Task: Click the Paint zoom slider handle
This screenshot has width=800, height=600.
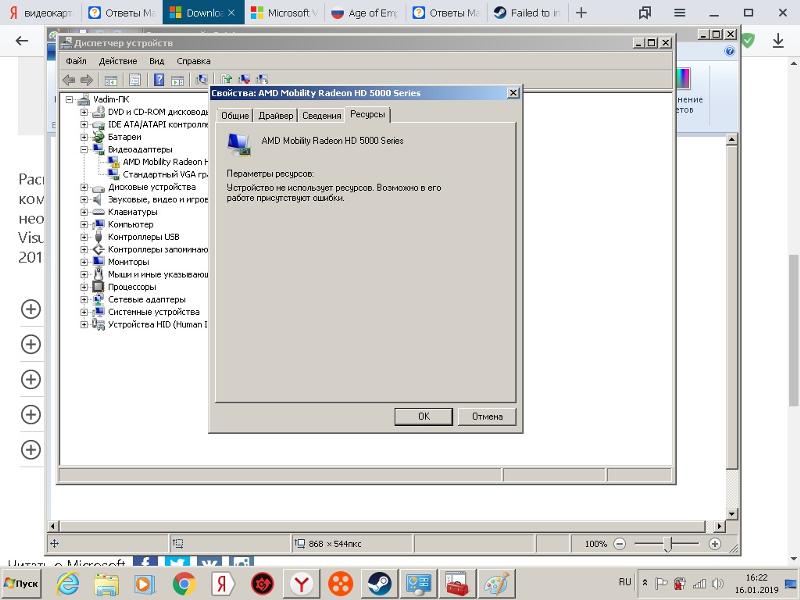Action: [x=667, y=544]
